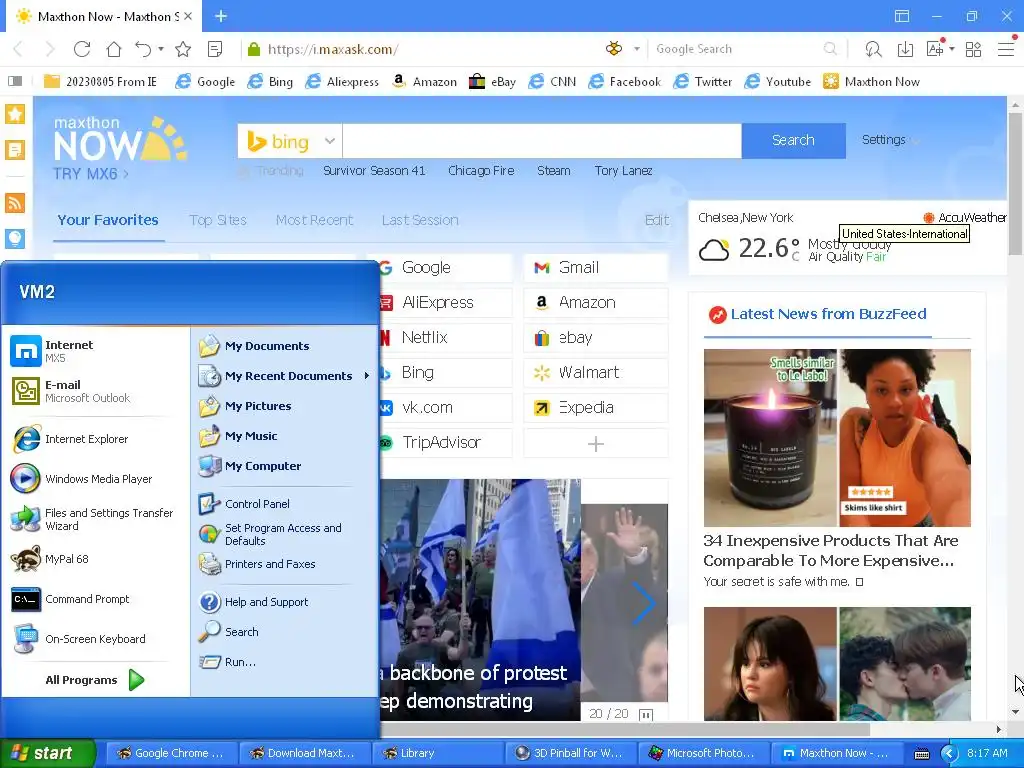Click the bee search engine icon

[614, 48]
